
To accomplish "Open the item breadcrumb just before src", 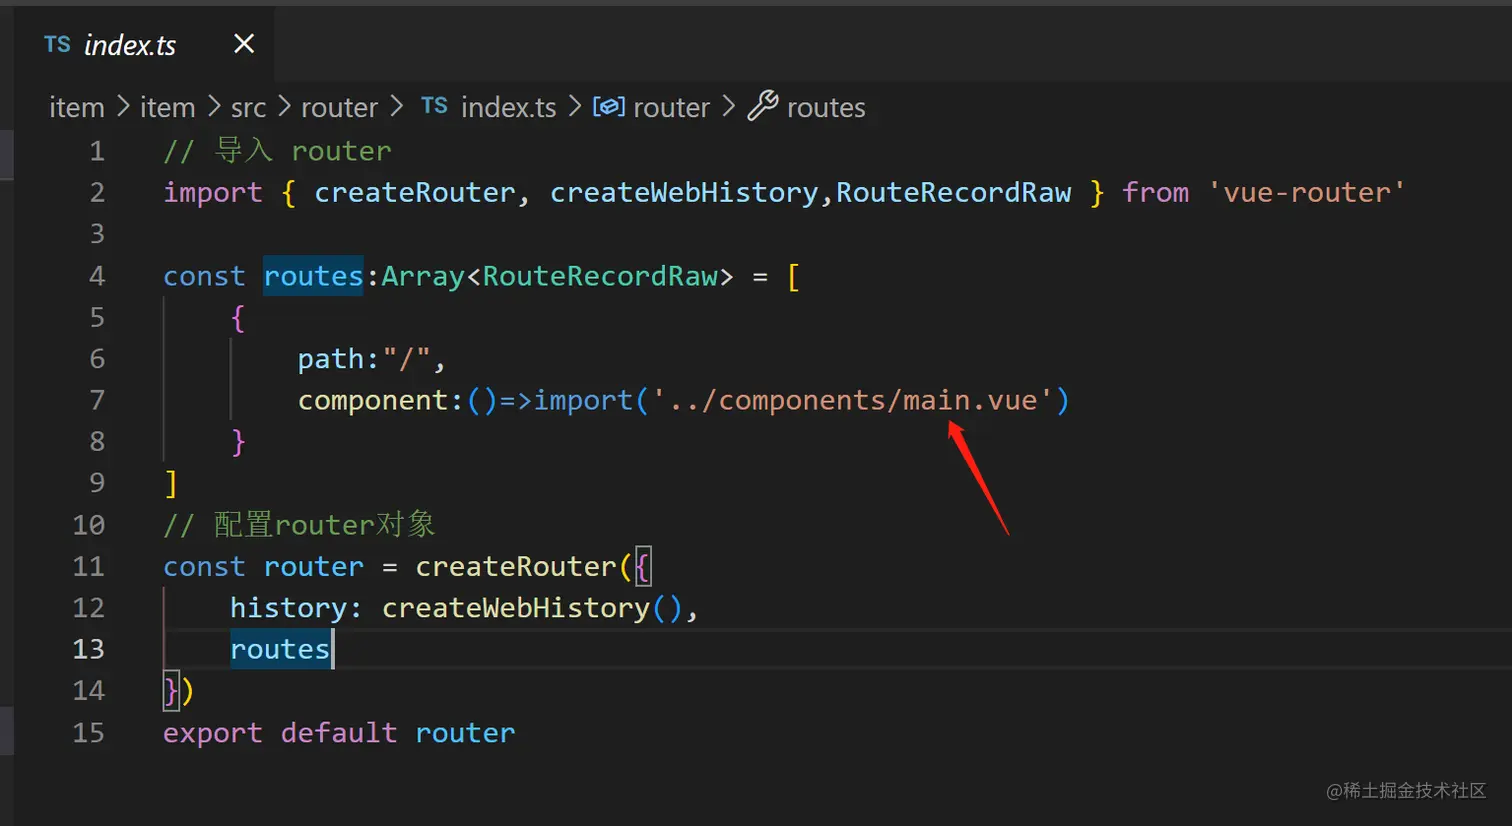I will click(167, 107).
